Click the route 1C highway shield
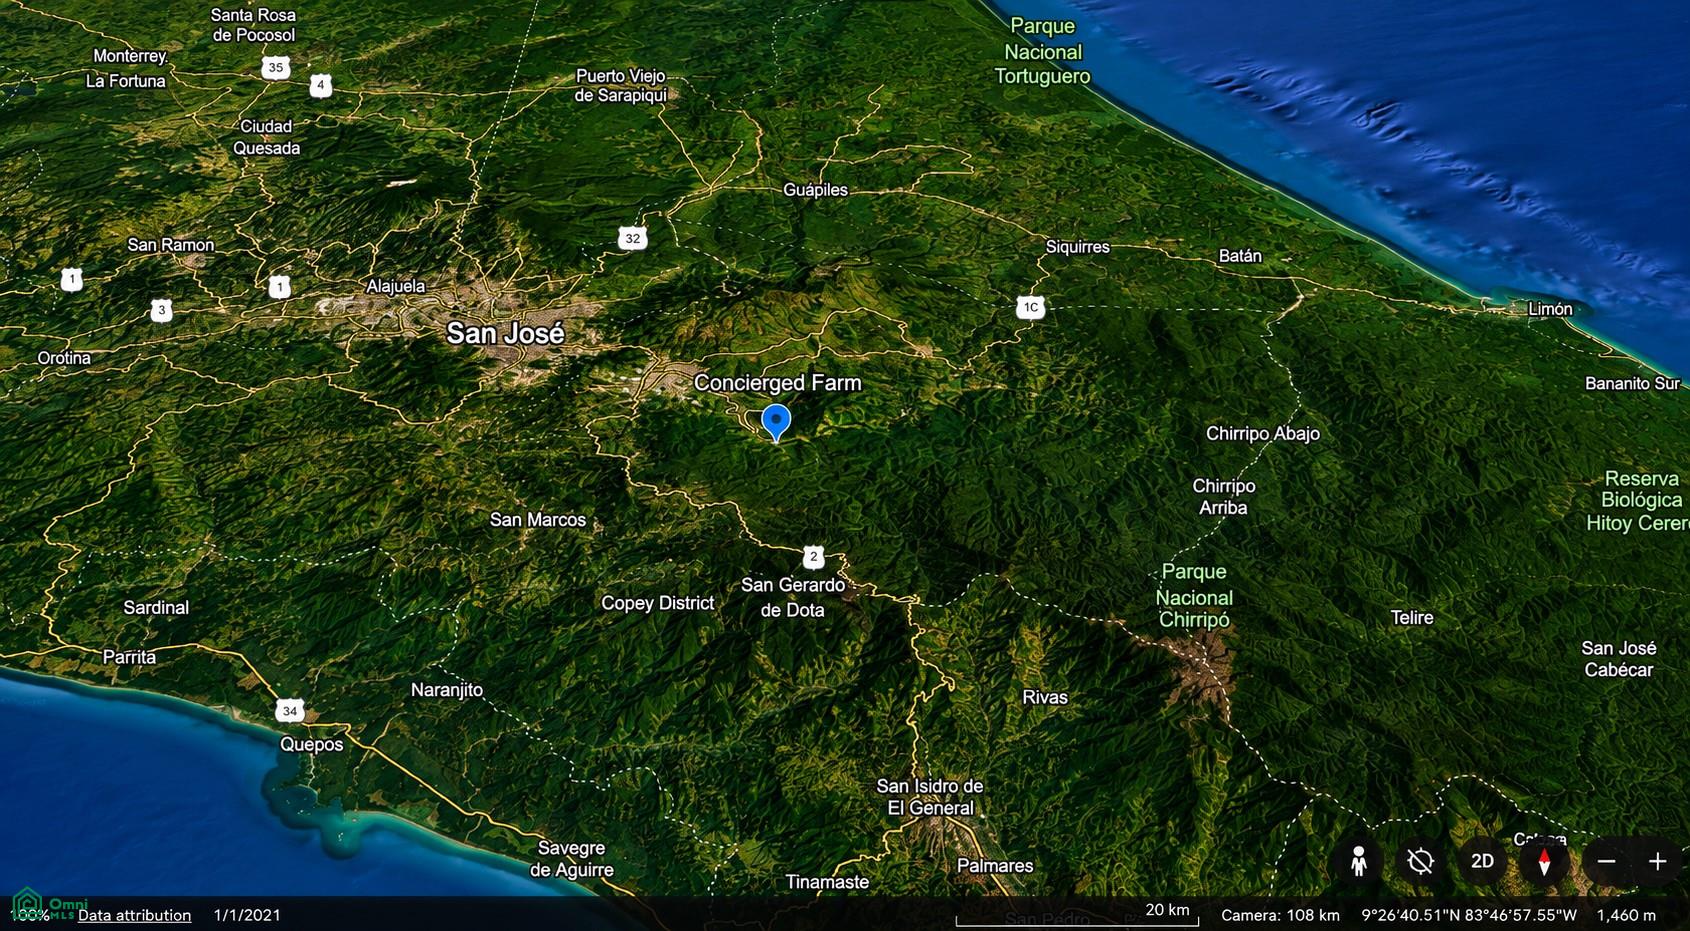1690x931 pixels. tap(1031, 307)
